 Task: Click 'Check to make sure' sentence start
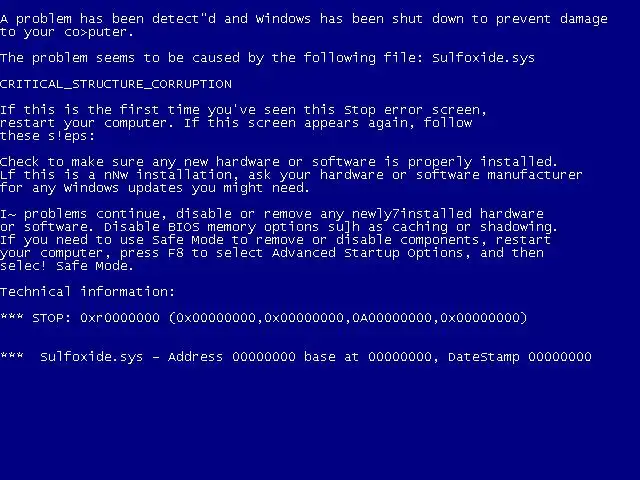coord(71,162)
